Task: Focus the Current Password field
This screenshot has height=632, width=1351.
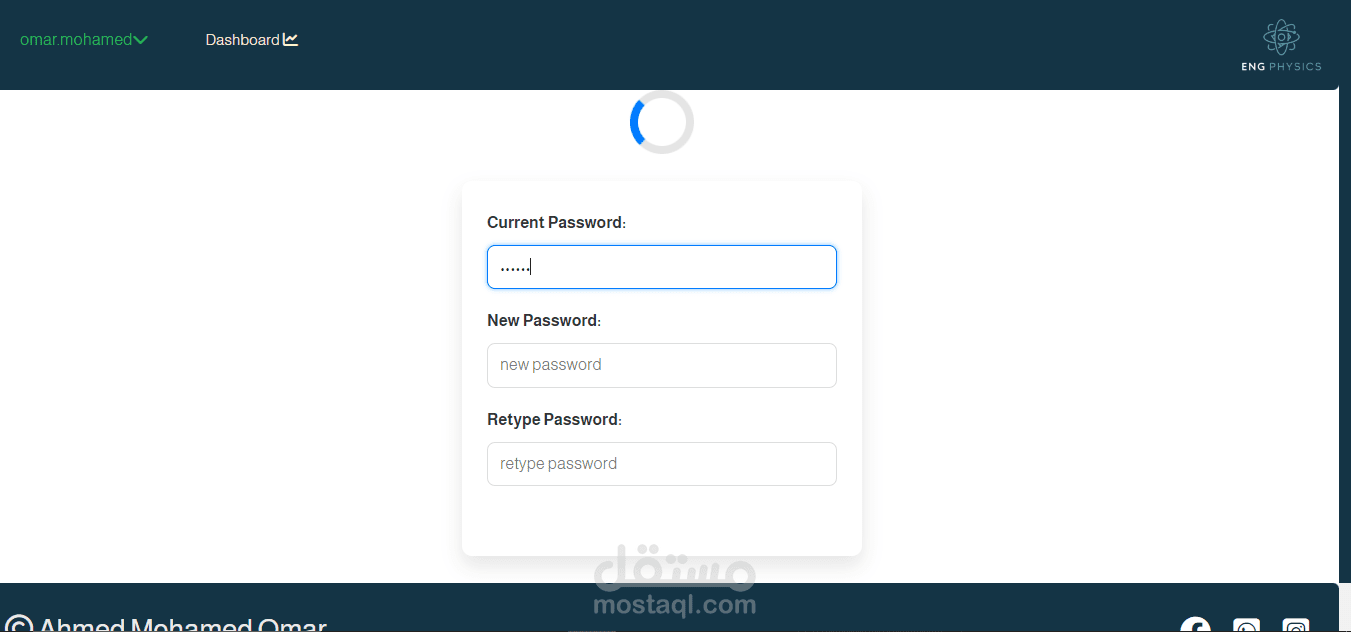Action: tap(662, 267)
